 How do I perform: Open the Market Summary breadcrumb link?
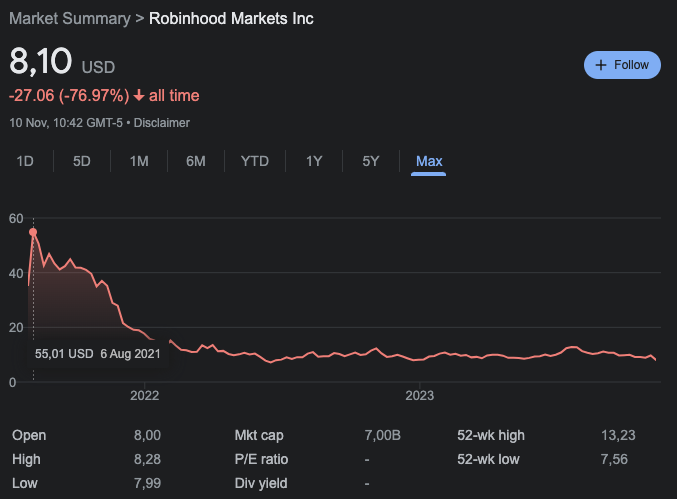71,19
